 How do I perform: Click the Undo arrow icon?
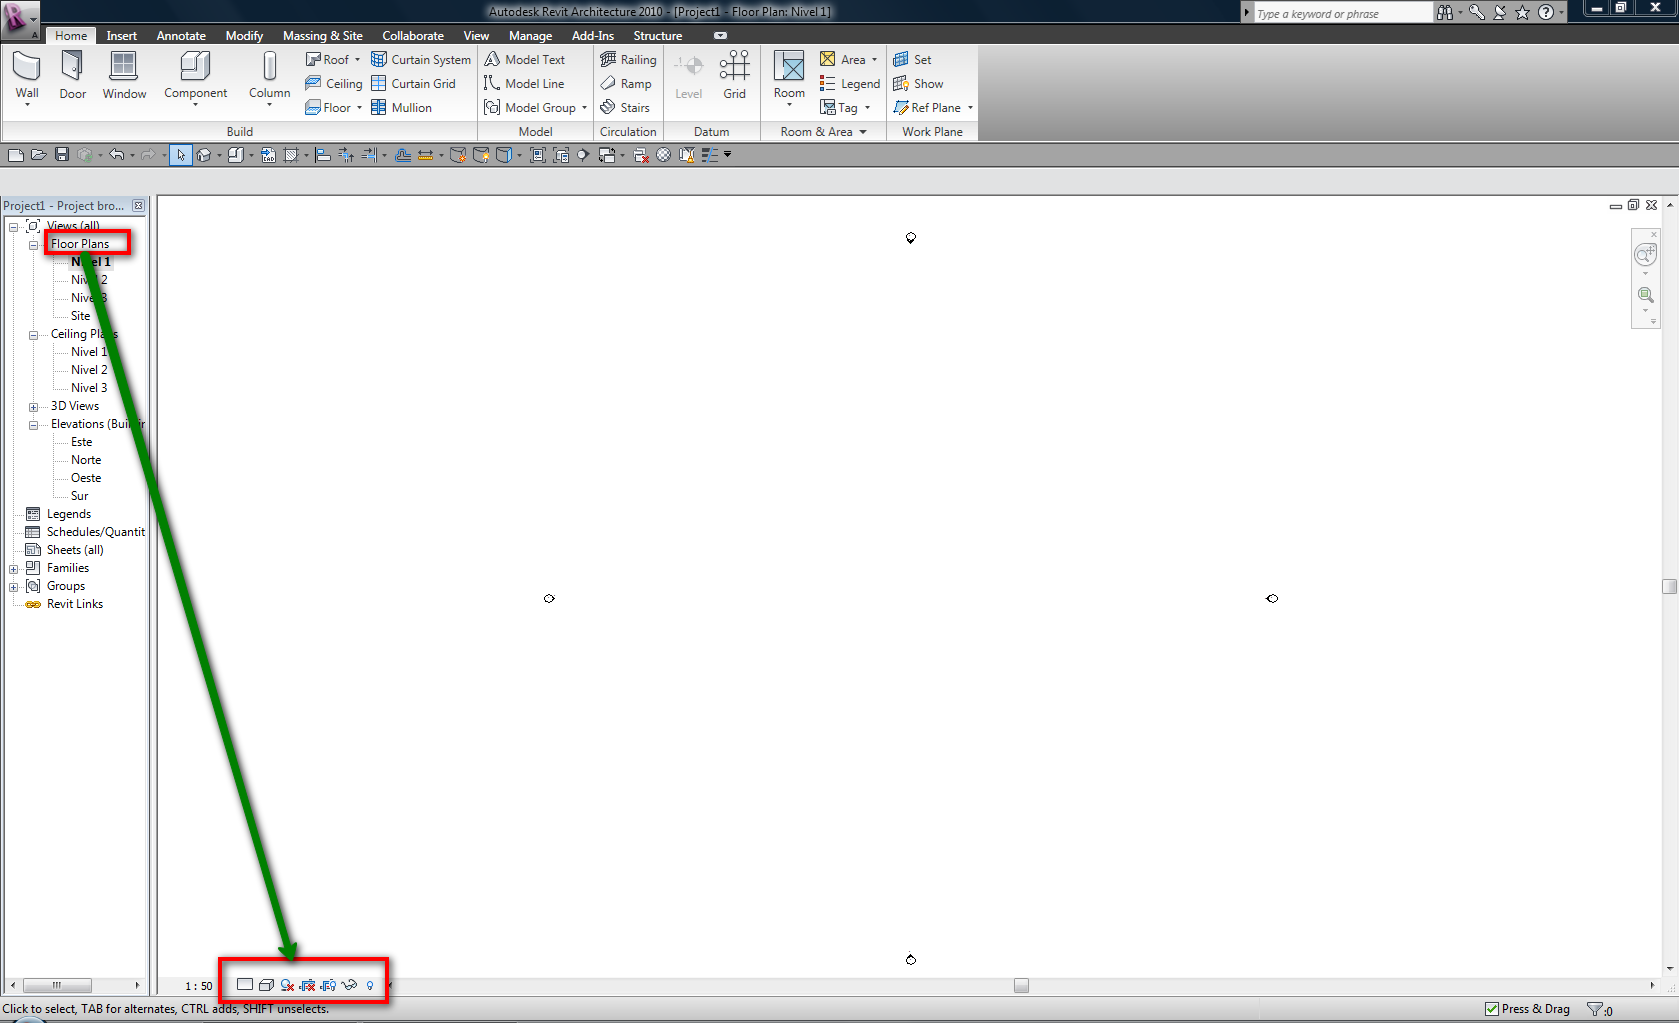point(117,155)
